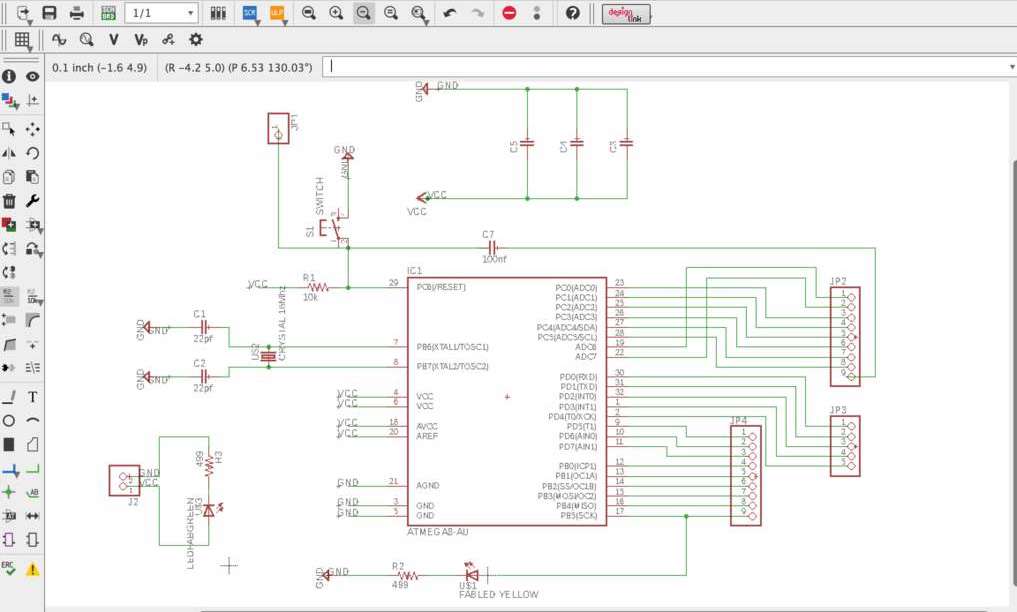Toggle the Show eye tool
Image resolution: width=1017 pixels, height=612 pixels.
tap(32, 76)
